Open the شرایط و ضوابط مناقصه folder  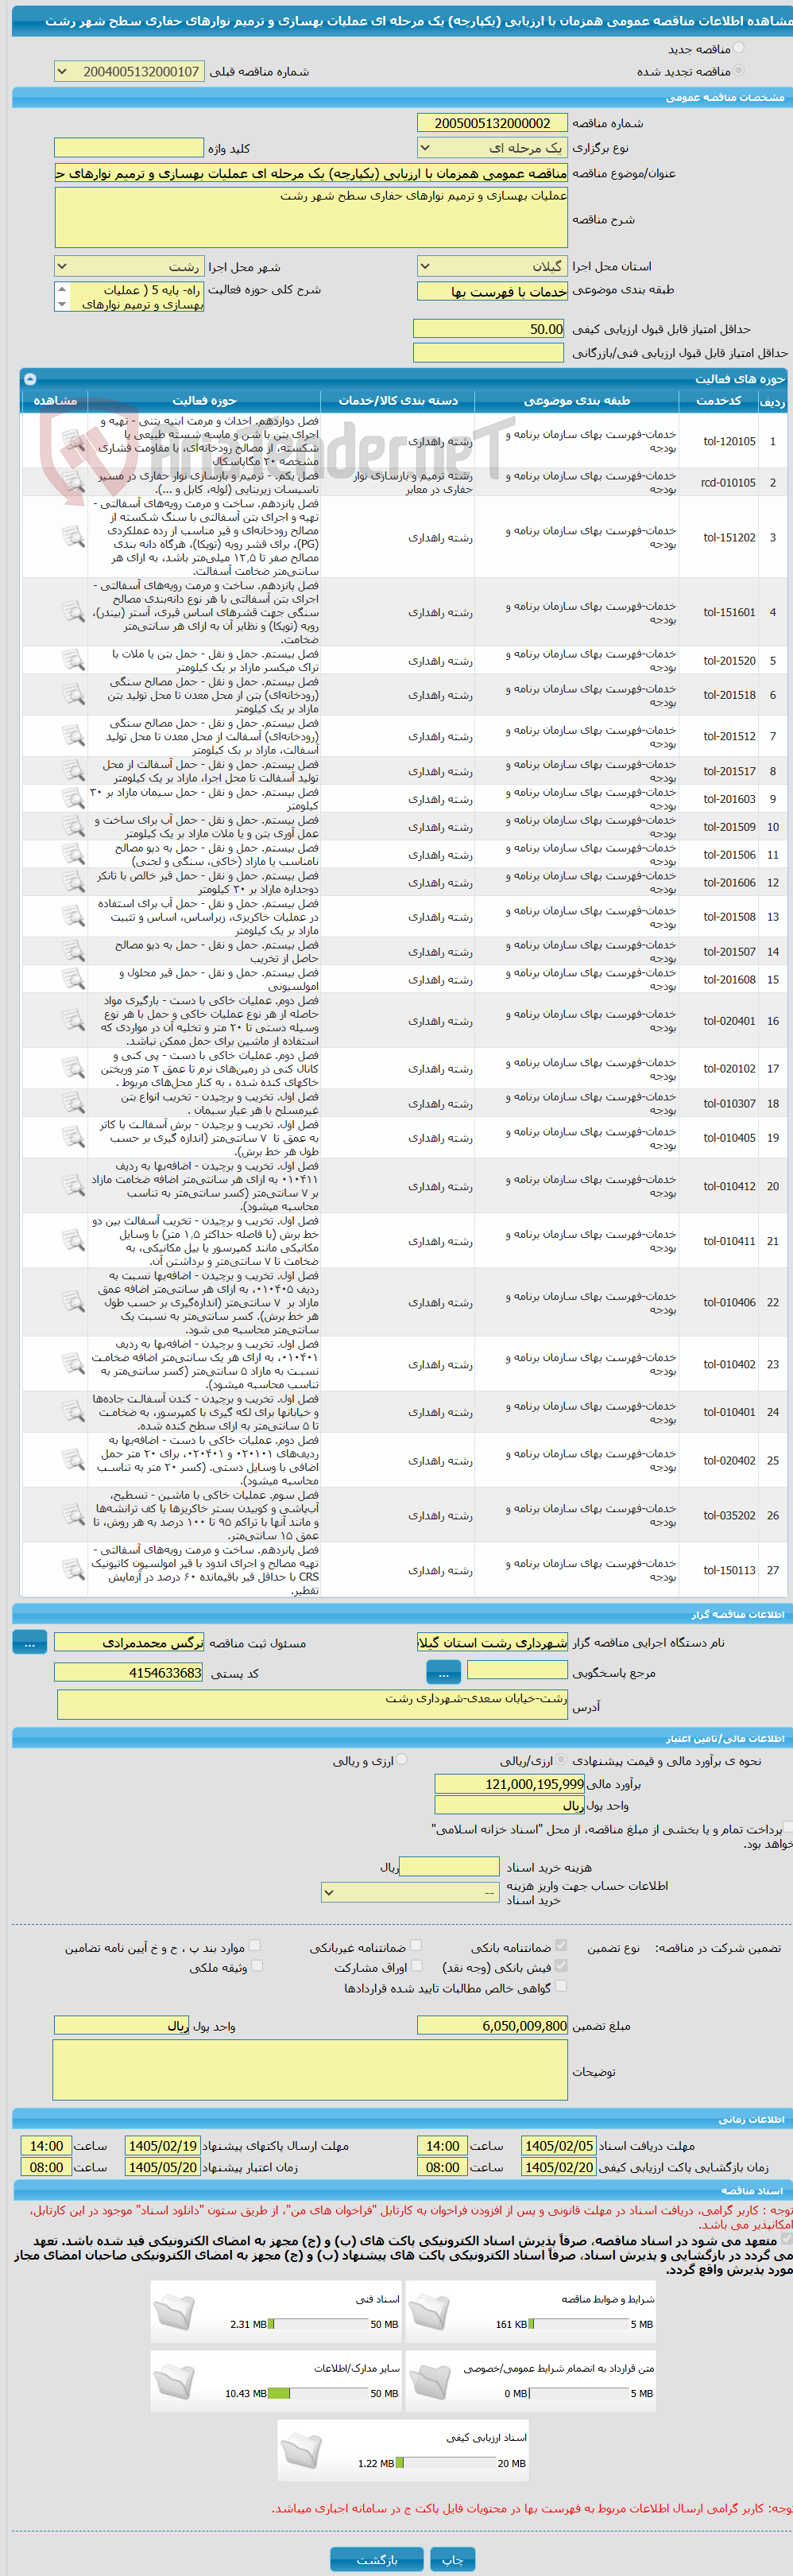pos(429,2311)
